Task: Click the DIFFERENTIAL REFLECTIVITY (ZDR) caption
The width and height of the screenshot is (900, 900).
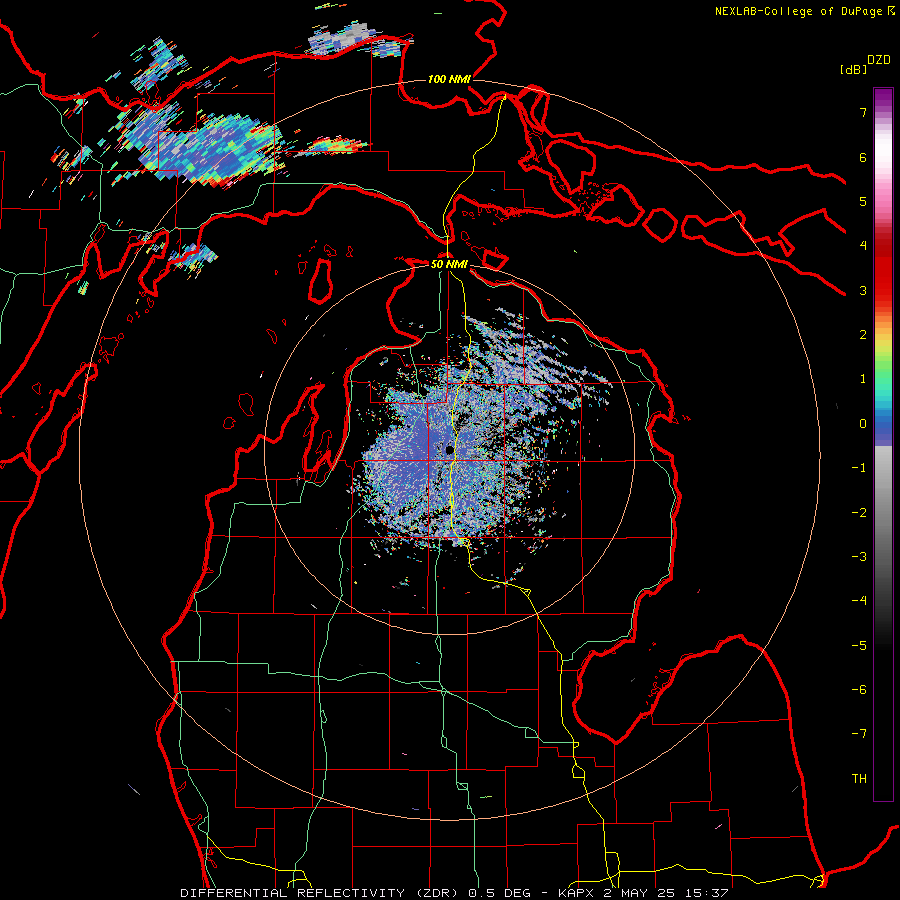Action: pos(319,893)
